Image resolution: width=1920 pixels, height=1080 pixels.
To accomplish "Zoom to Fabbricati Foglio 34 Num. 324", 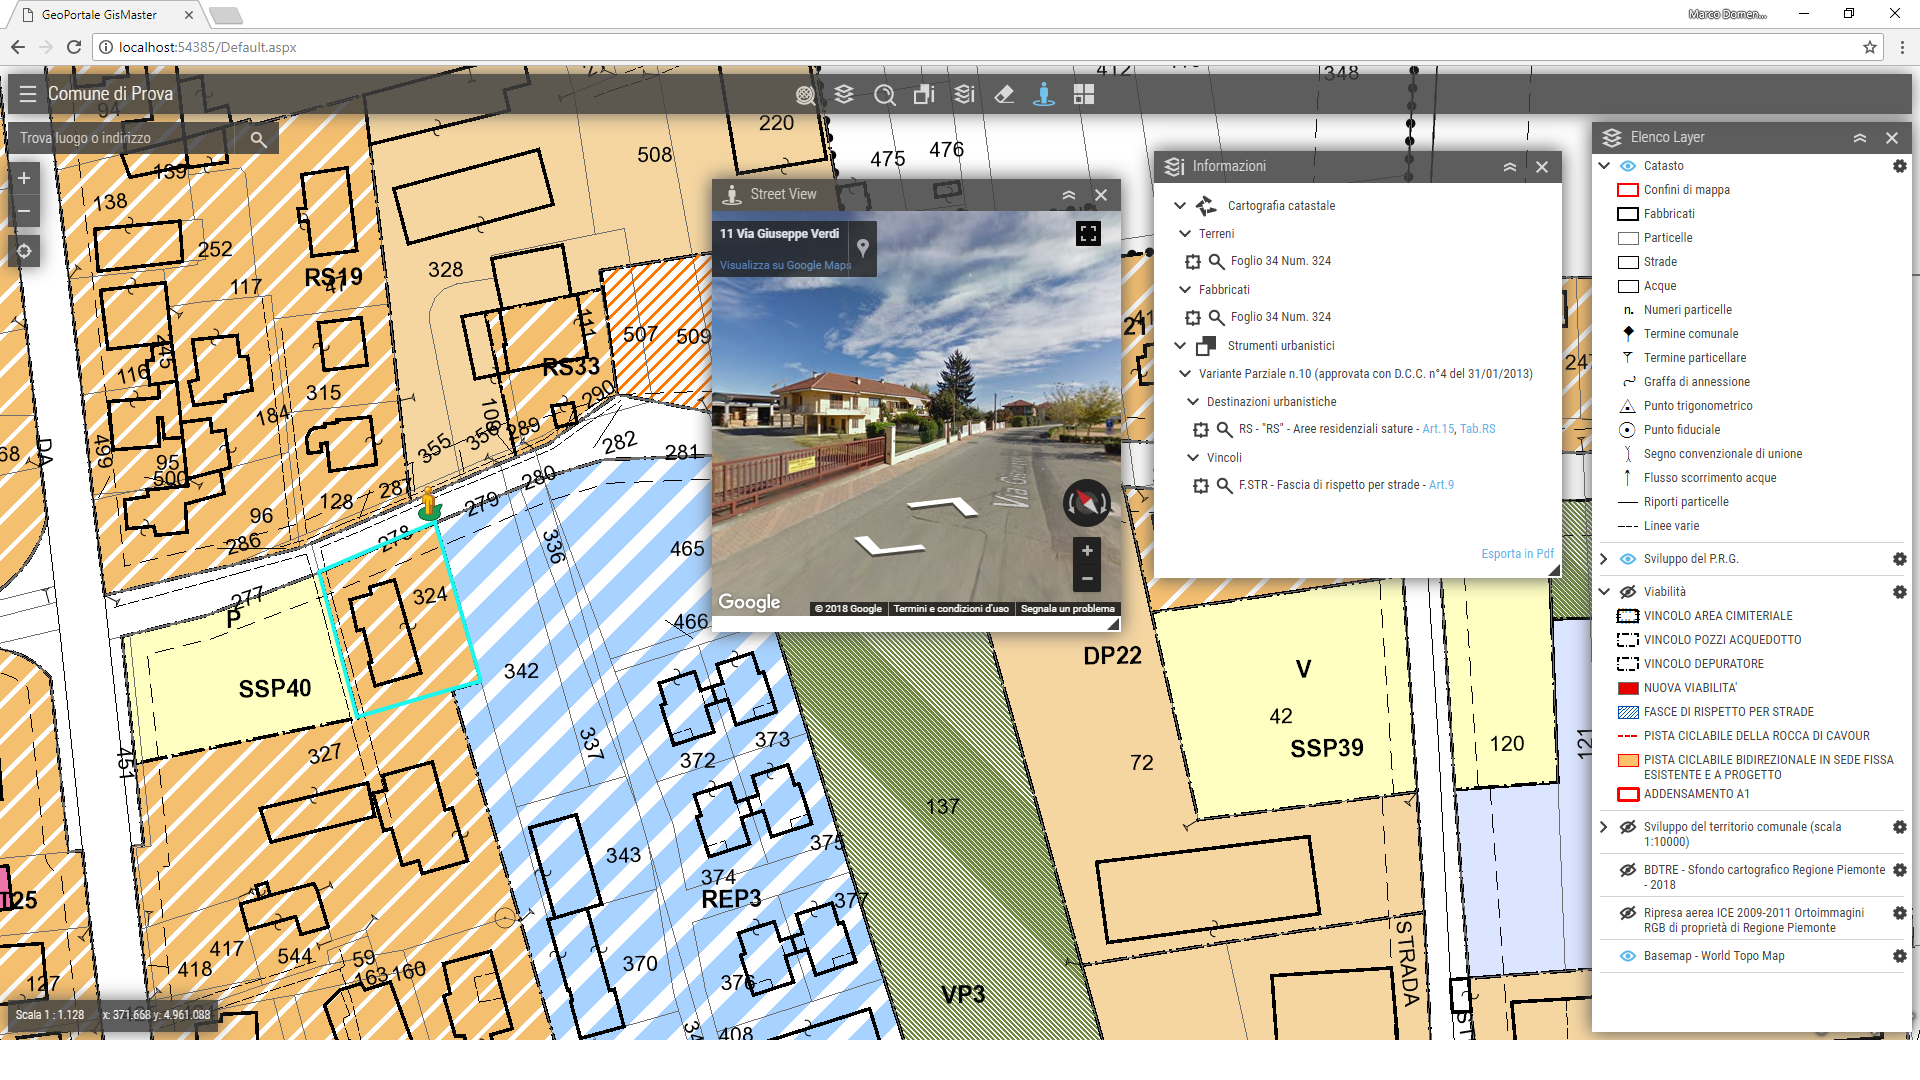I will (x=1216, y=317).
